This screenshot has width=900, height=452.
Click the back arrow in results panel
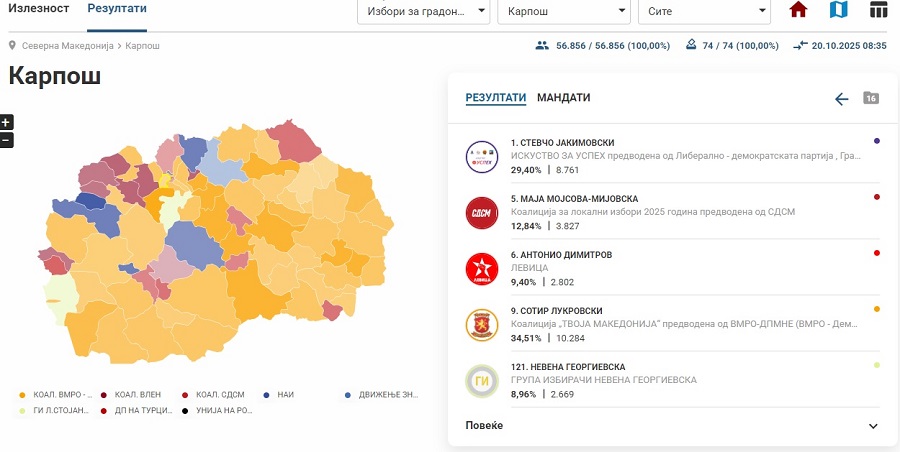(841, 98)
